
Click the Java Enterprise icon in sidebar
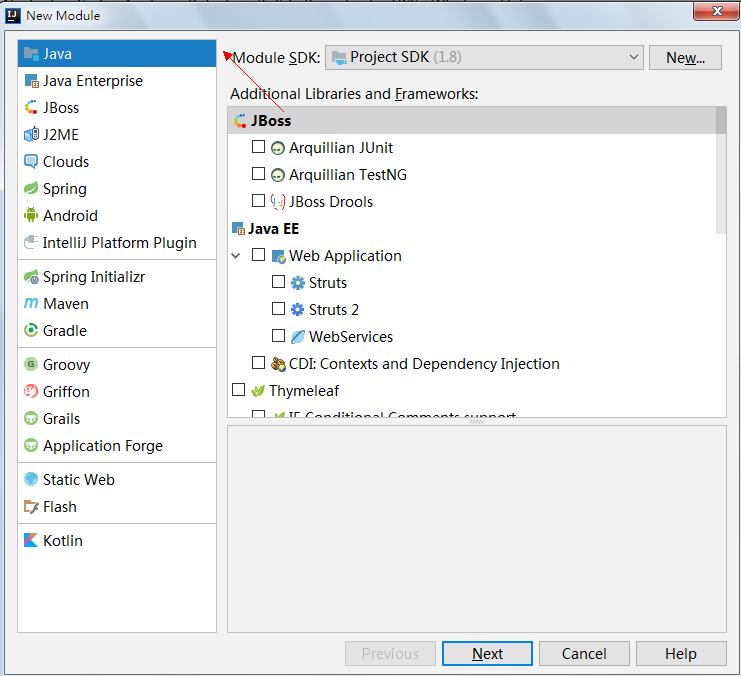click(31, 81)
